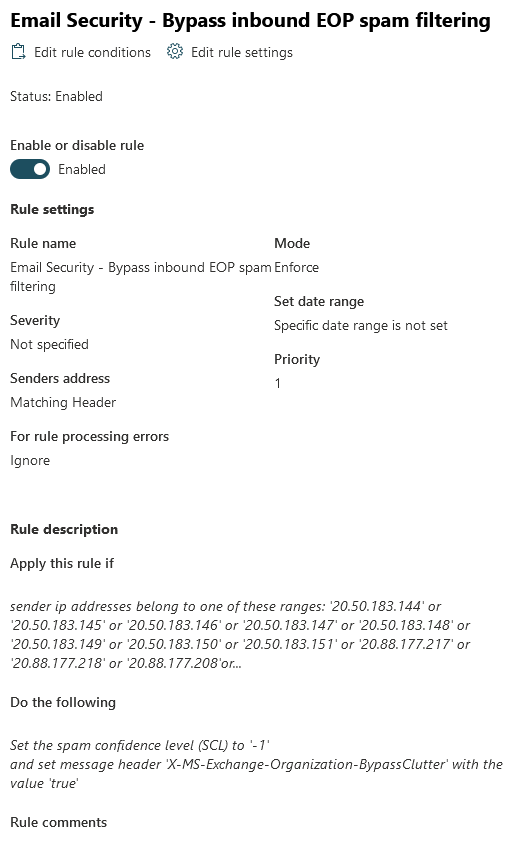This screenshot has width=513, height=843.
Task: Open the Edit rule settings link
Action: pyautogui.click(x=242, y=52)
